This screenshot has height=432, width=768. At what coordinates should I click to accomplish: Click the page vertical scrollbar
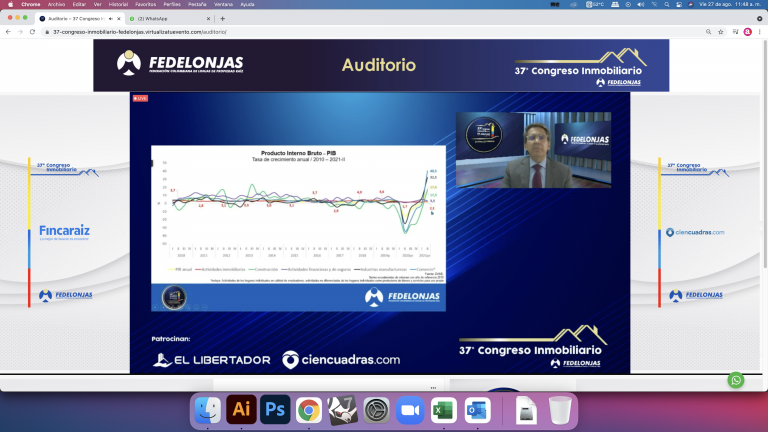(x=765, y=155)
